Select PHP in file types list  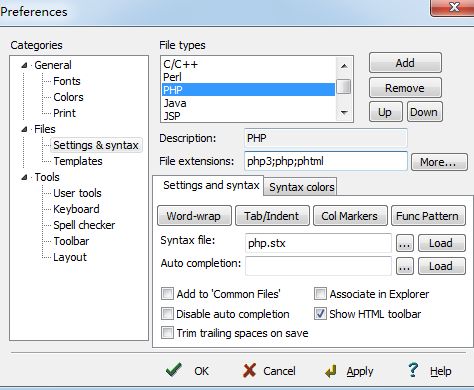click(x=248, y=90)
